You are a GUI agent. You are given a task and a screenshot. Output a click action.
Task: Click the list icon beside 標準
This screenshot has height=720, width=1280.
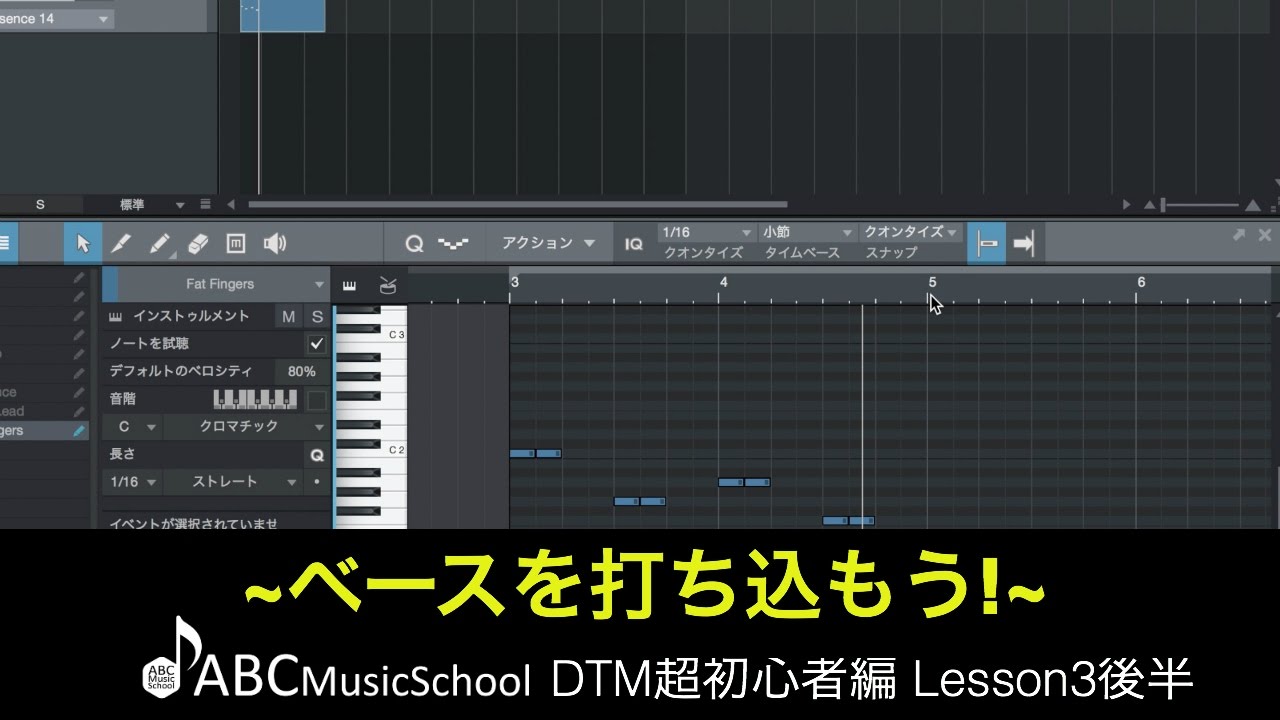[206, 204]
